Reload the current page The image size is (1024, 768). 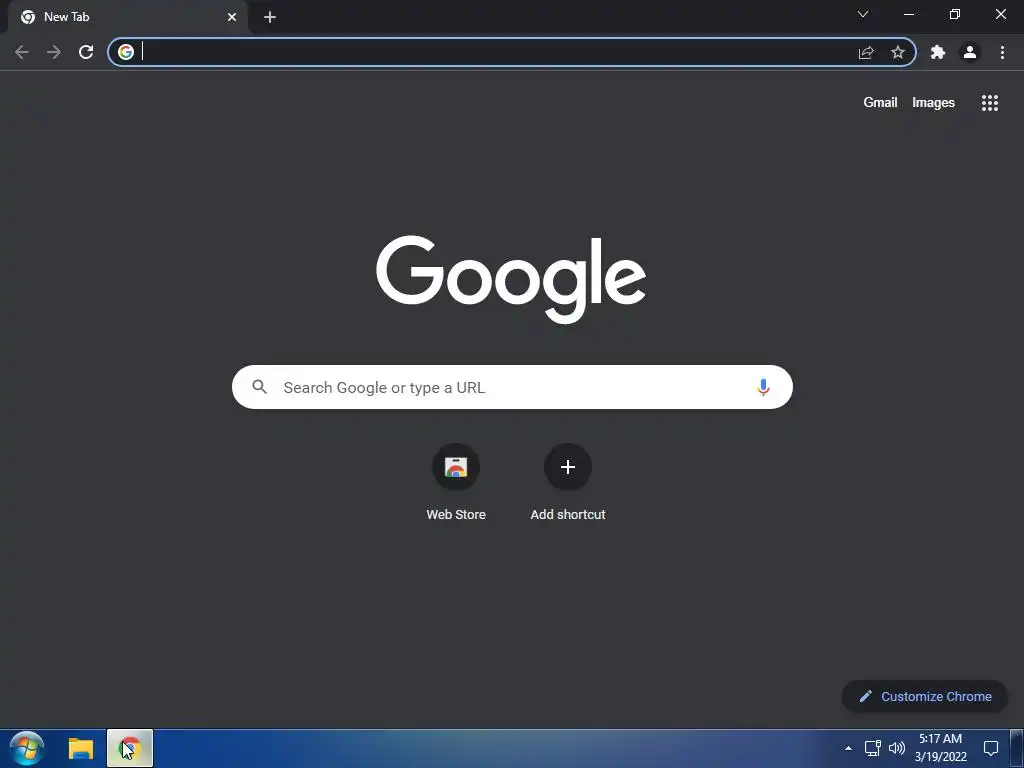[x=86, y=52]
